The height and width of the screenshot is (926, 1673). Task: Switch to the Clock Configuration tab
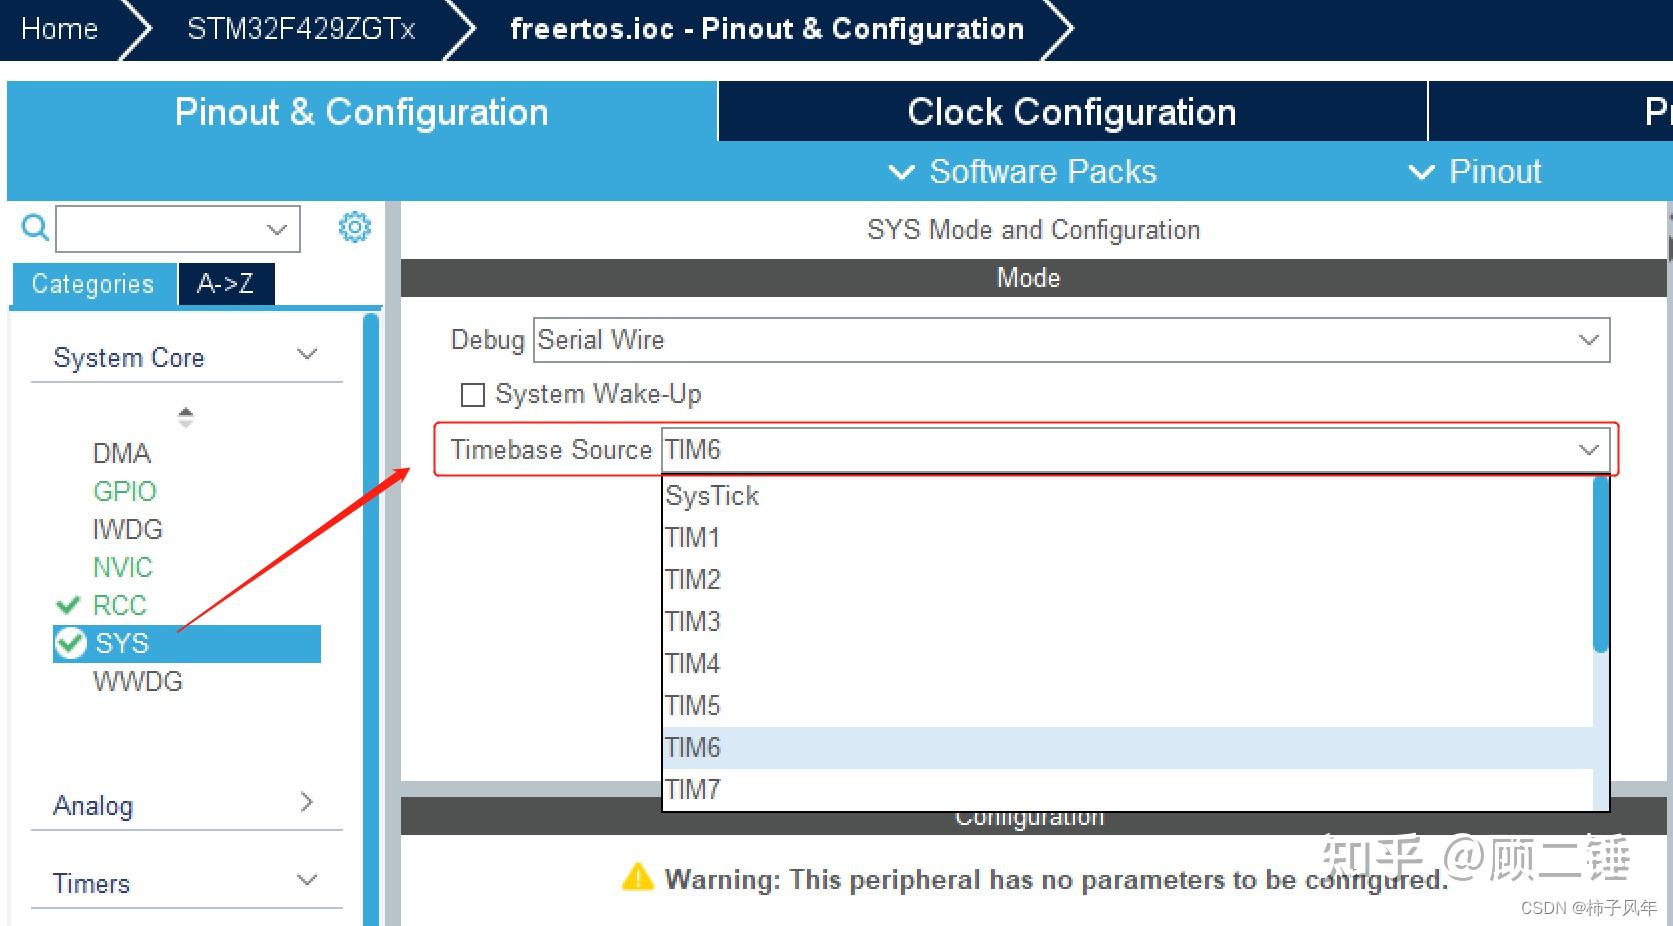1070,111
